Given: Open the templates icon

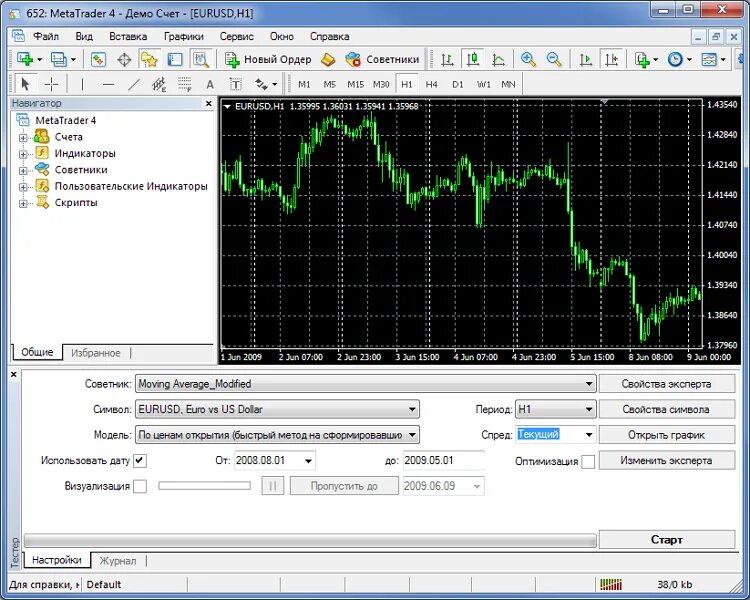Looking at the screenshot, I should click(x=709, y=59).
